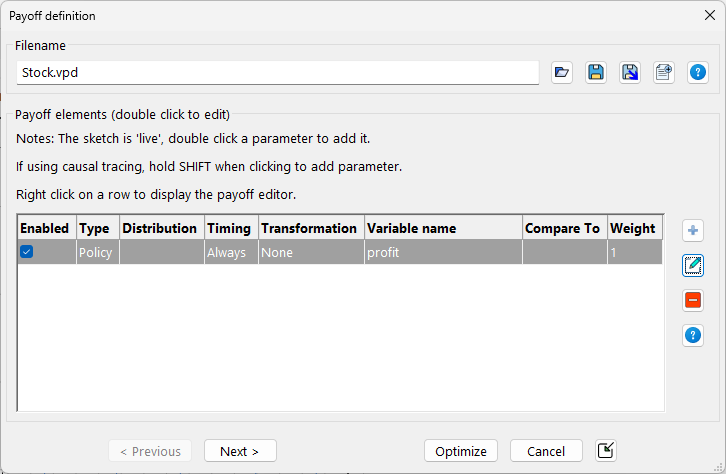Image resolution: width=726 pixels, height=474 pixels.
Task: Click the Weight column header
Action: [x=633, y=228]
